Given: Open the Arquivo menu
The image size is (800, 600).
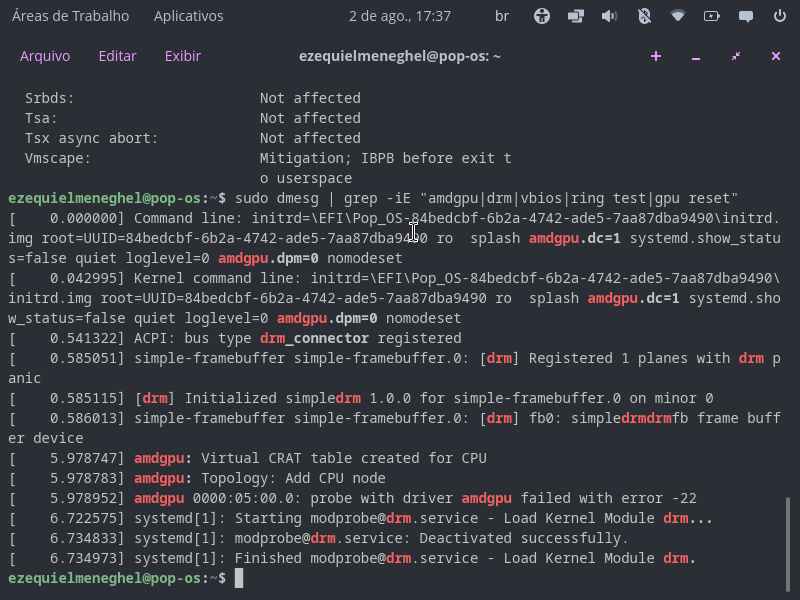Looking at the screenshot, I should point(45,56).
